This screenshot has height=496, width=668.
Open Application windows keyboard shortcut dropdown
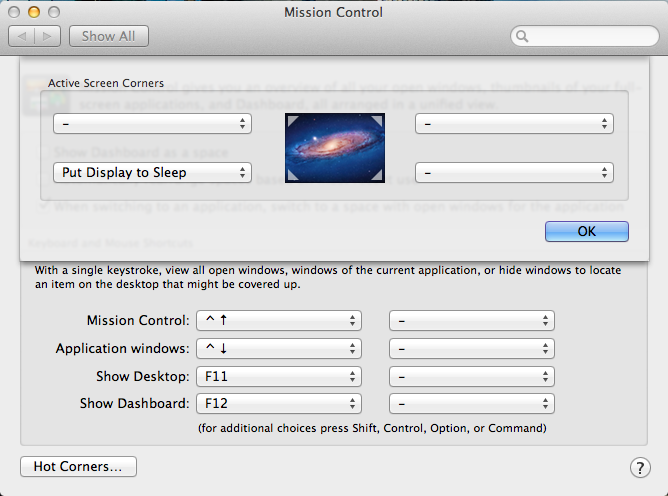[279, 349]
